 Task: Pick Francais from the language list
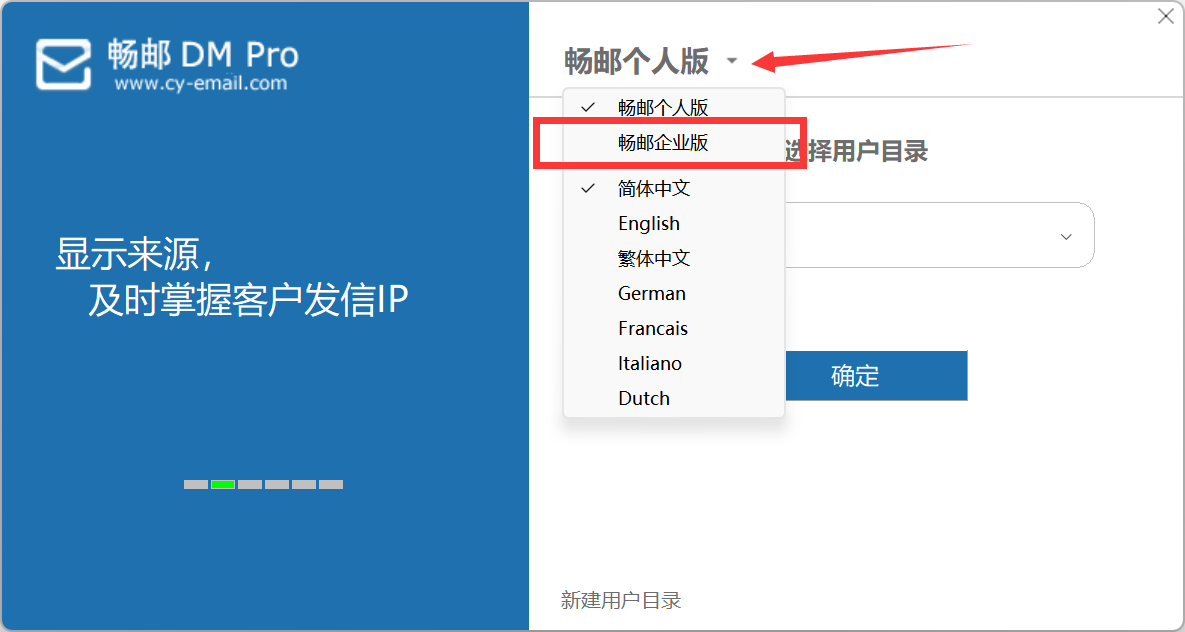(674, 328)
